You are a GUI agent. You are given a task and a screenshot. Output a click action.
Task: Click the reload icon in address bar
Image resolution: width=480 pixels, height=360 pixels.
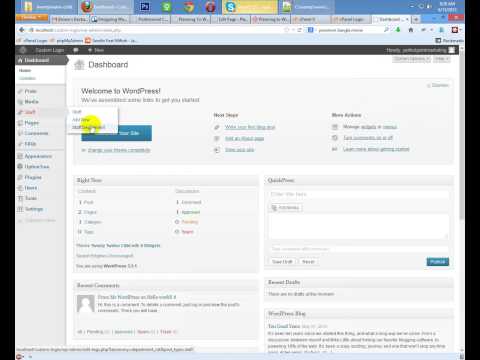[299, 30]
